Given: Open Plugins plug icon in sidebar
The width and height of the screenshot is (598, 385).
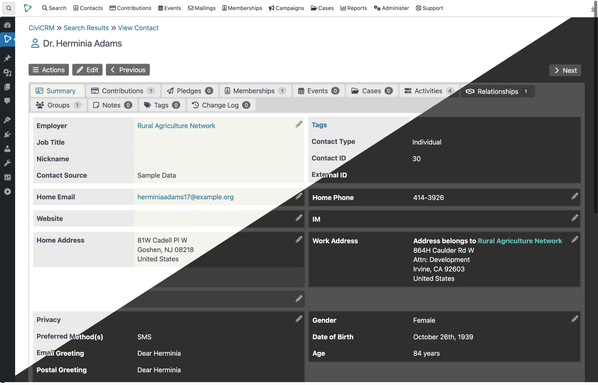Looking at the screenshot, I should pyautogui.click(x=7, y=134).
